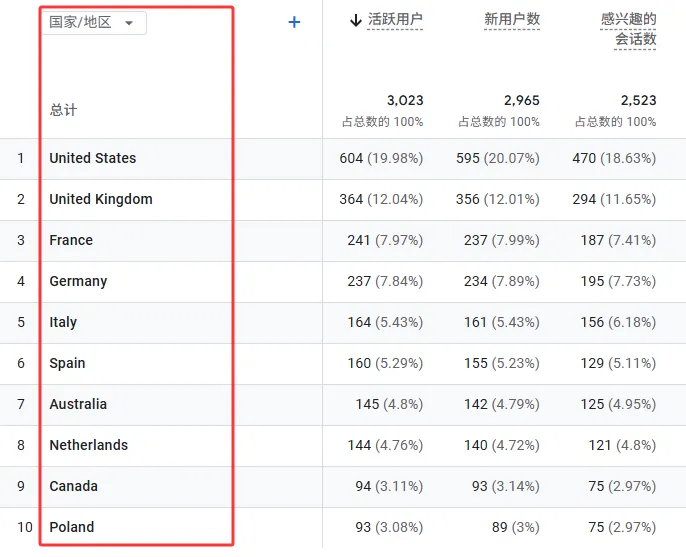686x557 pixels.
Task: Click Poland new users 89 (3%)
Action: click(x=516, y=527)
